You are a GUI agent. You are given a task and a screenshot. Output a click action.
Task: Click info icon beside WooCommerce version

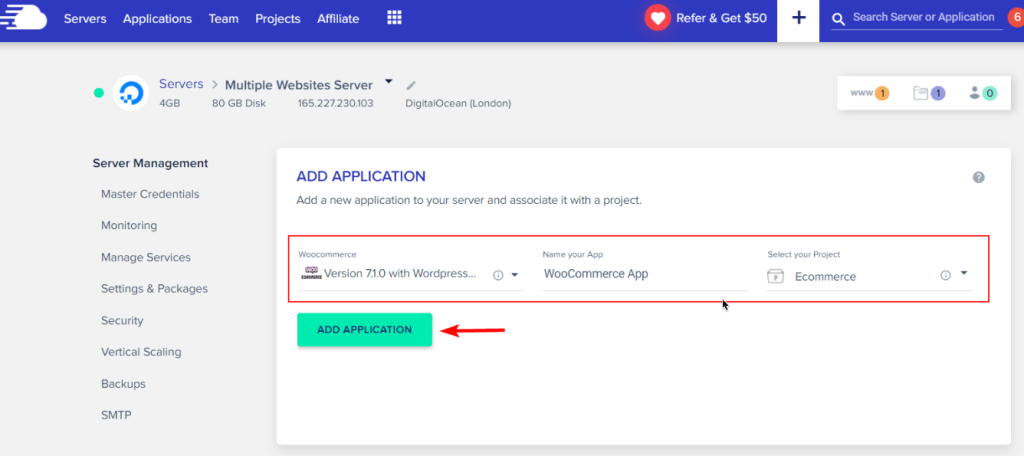point(498,275)
